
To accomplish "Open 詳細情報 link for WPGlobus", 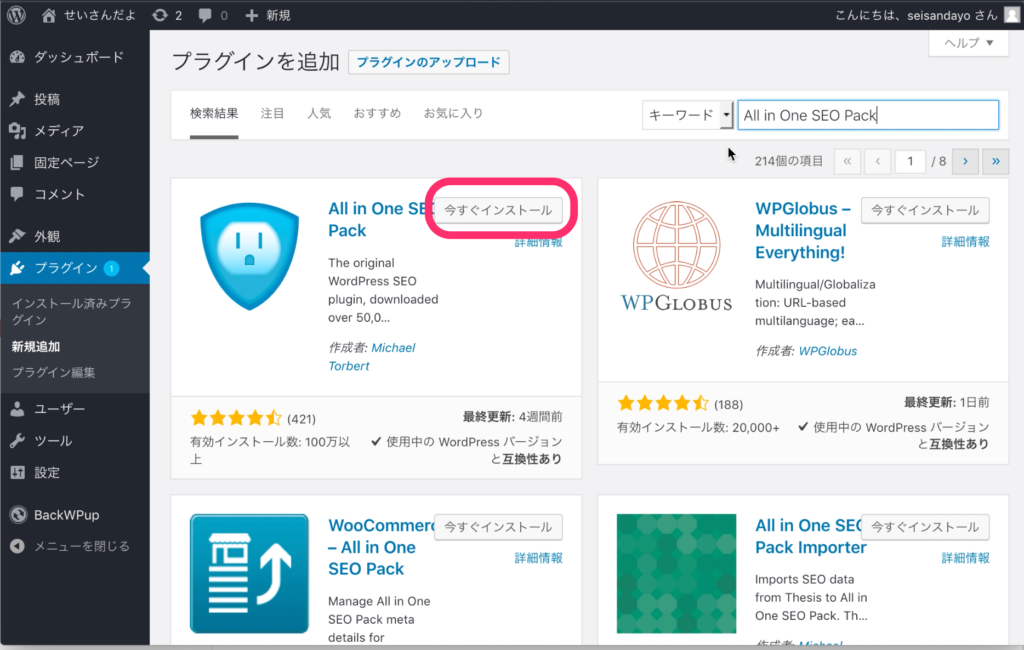I will tap(965, 242).
